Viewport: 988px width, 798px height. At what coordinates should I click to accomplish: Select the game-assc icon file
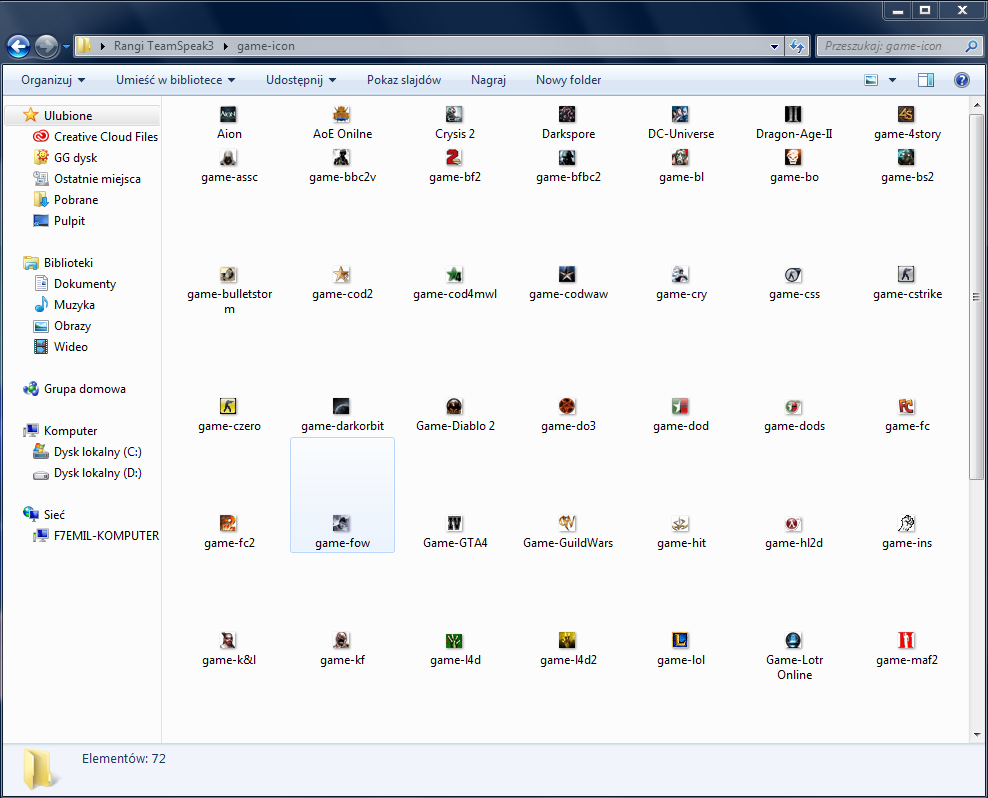point(229,166)
